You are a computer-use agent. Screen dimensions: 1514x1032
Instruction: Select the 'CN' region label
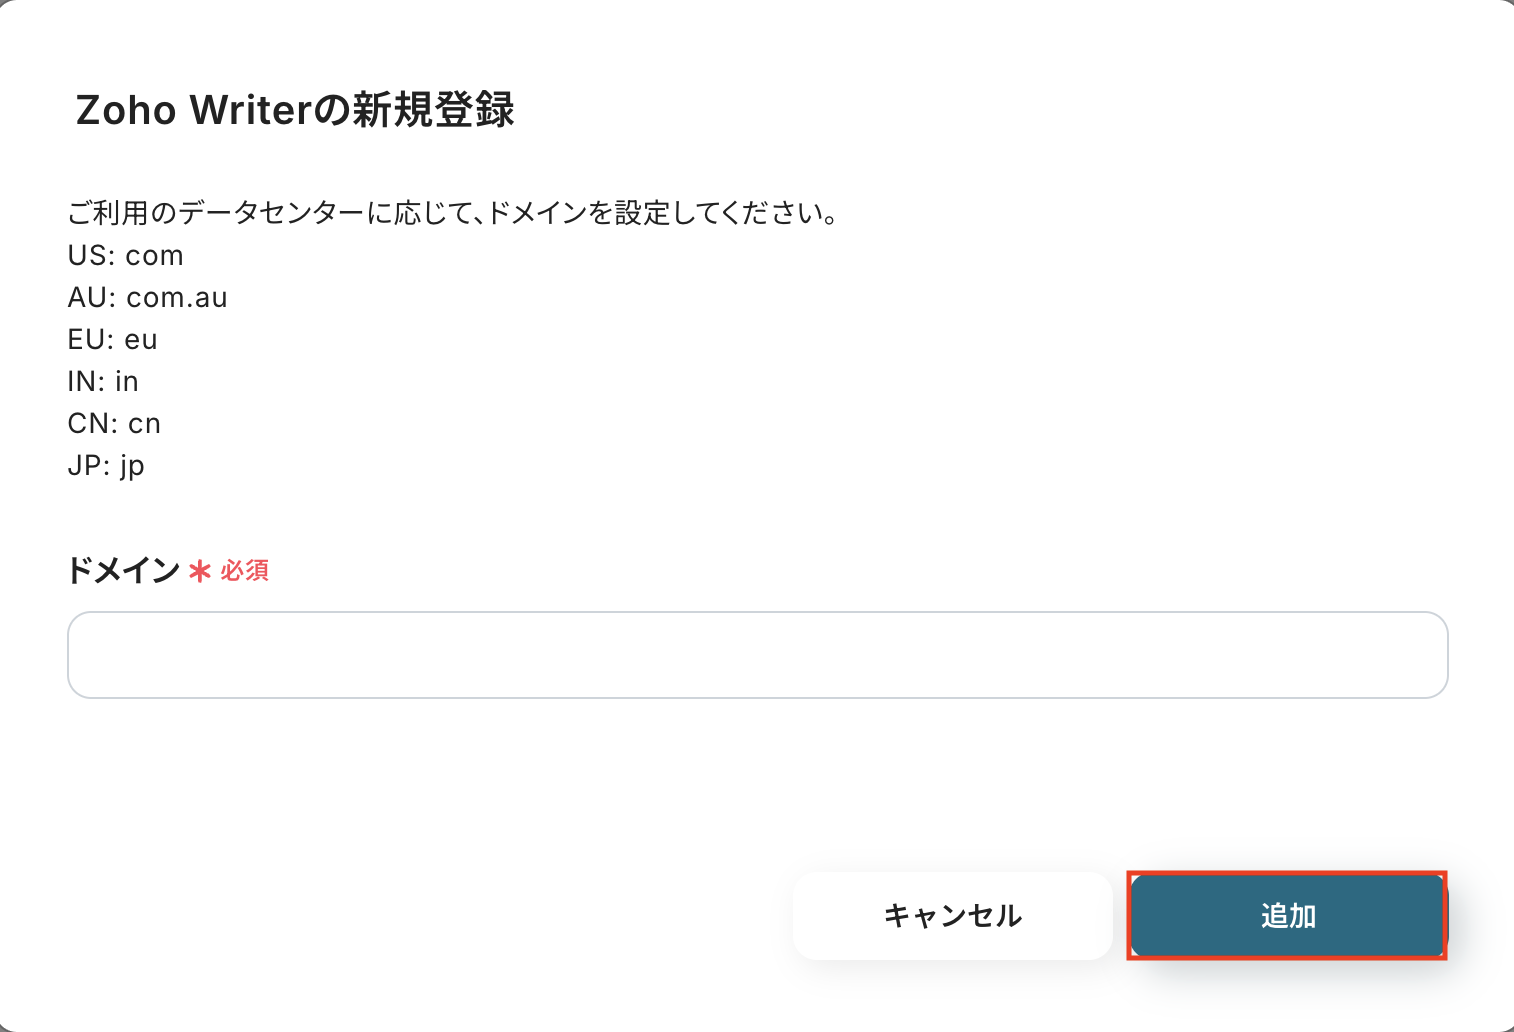click(88, 424)
